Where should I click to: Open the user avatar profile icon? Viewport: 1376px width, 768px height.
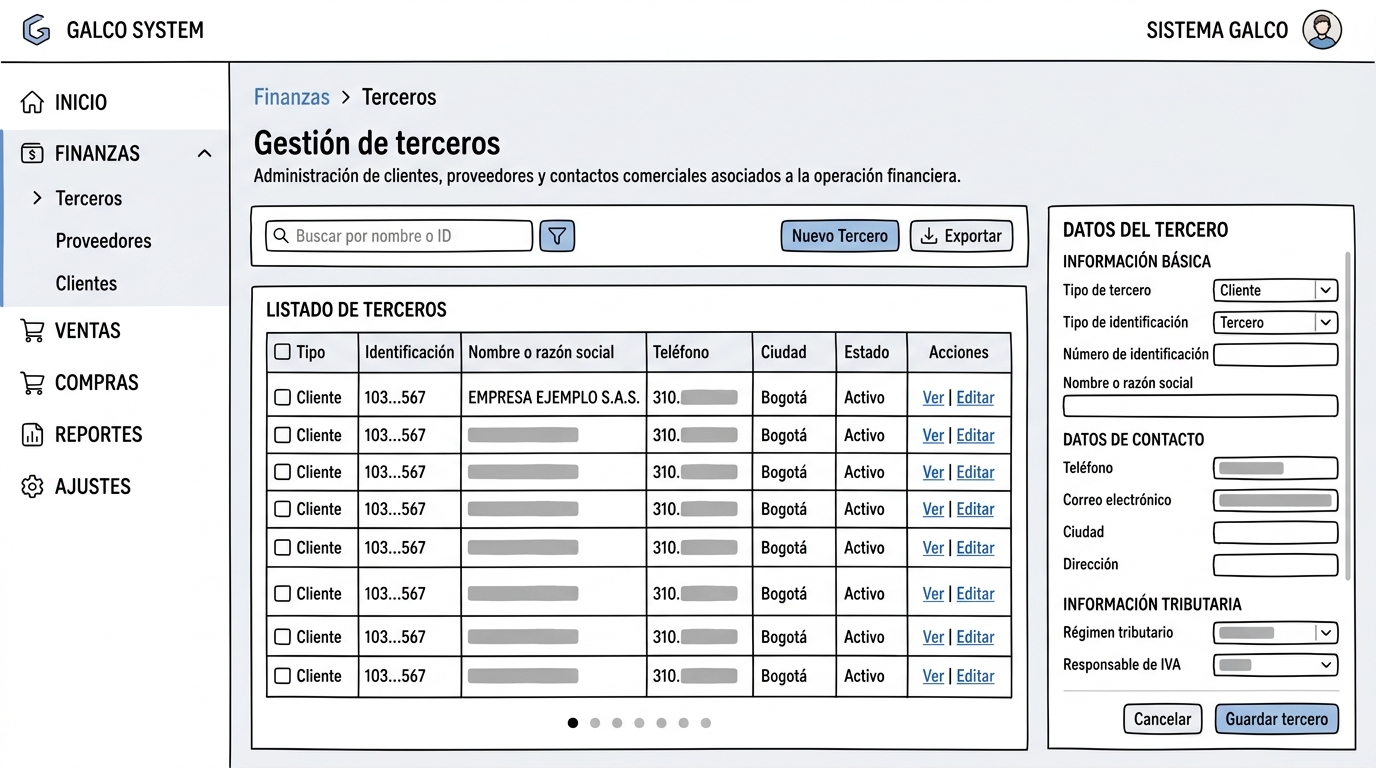(x=1322, y=30)
